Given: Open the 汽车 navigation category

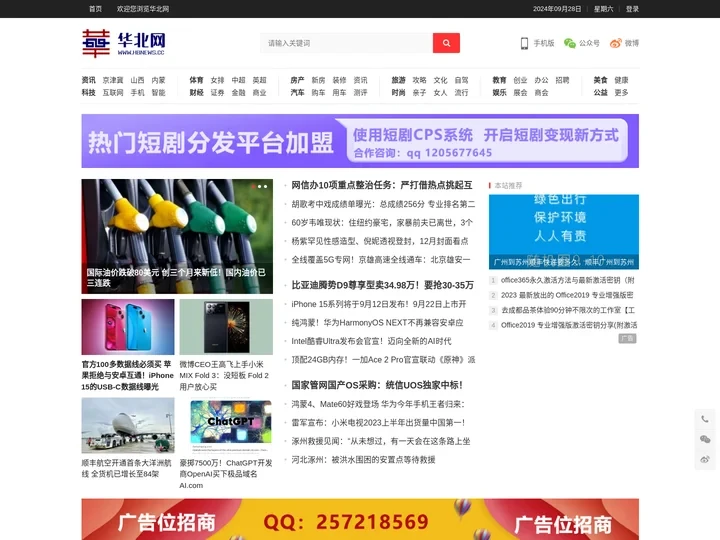Looking at the screenshot, I should pyautogui.click(x=298, y=92).
